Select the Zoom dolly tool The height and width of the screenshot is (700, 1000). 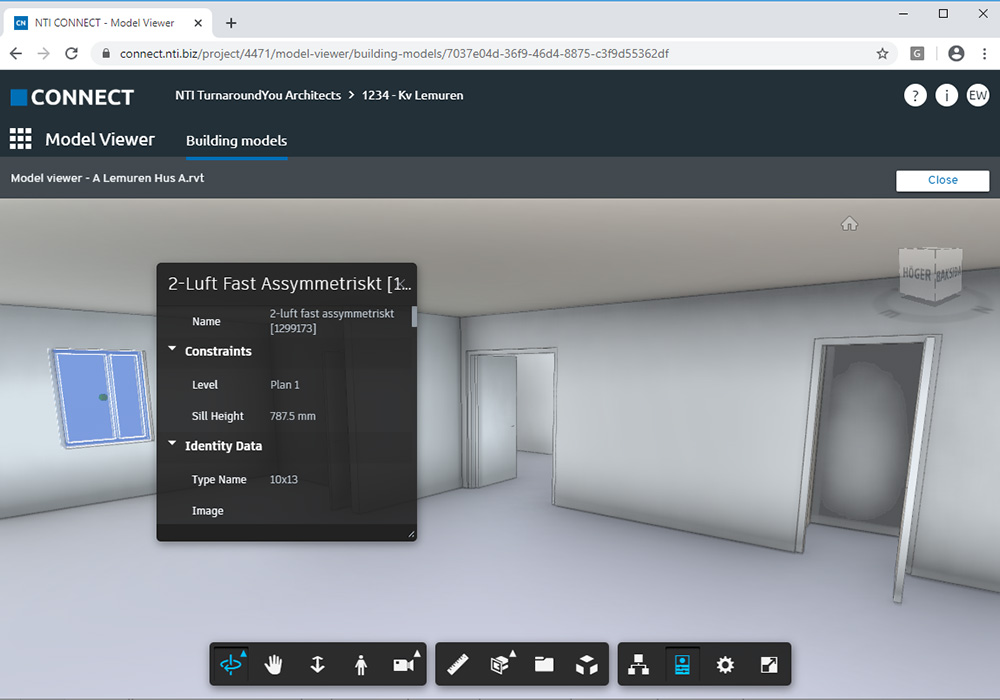[x=317, y=665]
